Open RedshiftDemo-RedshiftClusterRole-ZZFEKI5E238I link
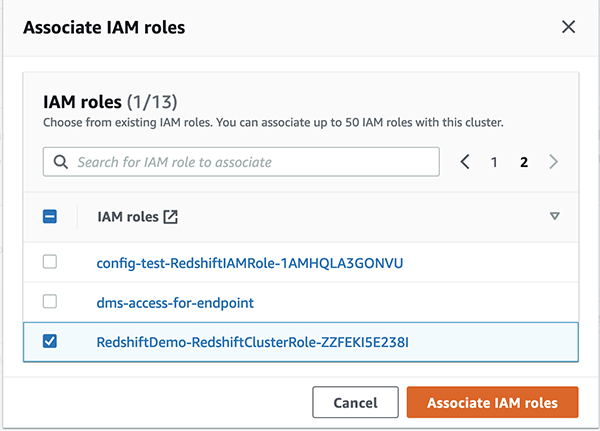This screenshot has width=600, height=431. [x=253, y=342]
